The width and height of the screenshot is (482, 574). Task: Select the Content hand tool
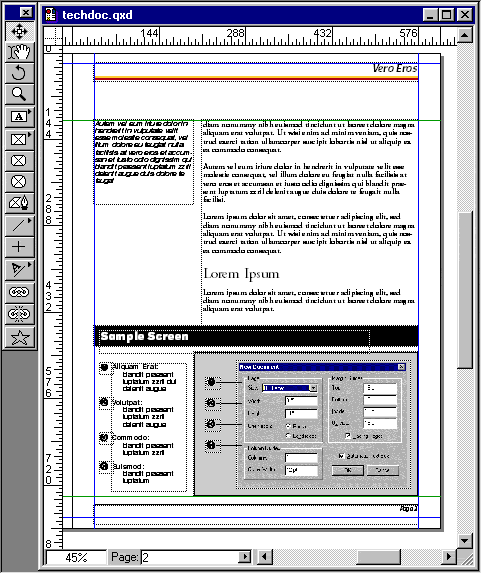(x=19, y=52)
